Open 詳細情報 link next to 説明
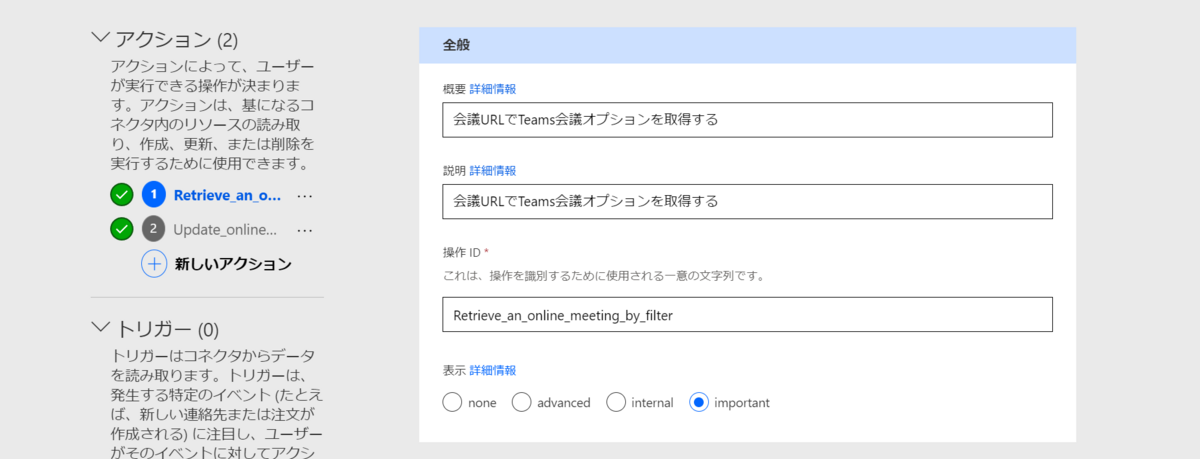Image resolution: width=1200 pixels, height=459 pixels. [x=493, y=171]
